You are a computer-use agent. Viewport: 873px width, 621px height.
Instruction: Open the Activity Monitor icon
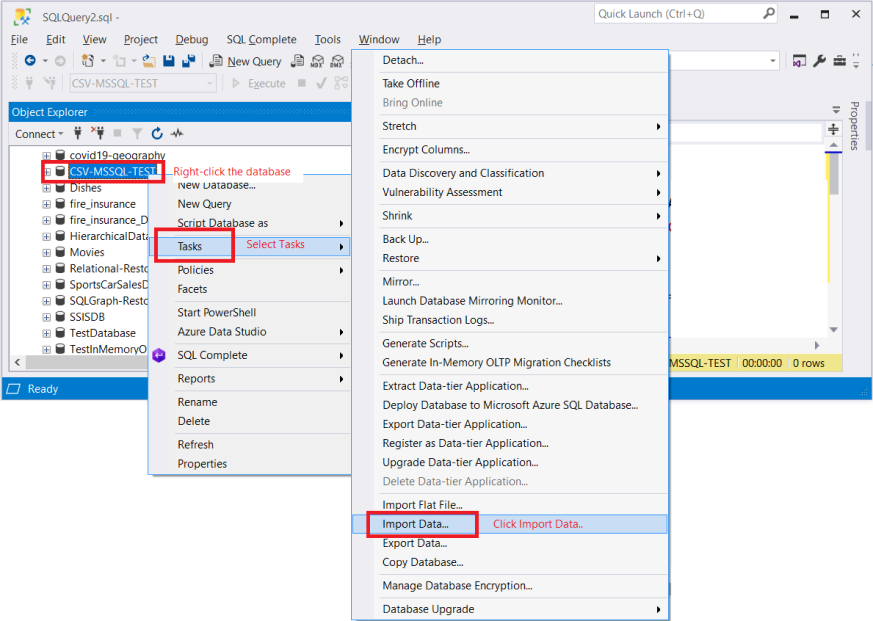pos(176,134)
